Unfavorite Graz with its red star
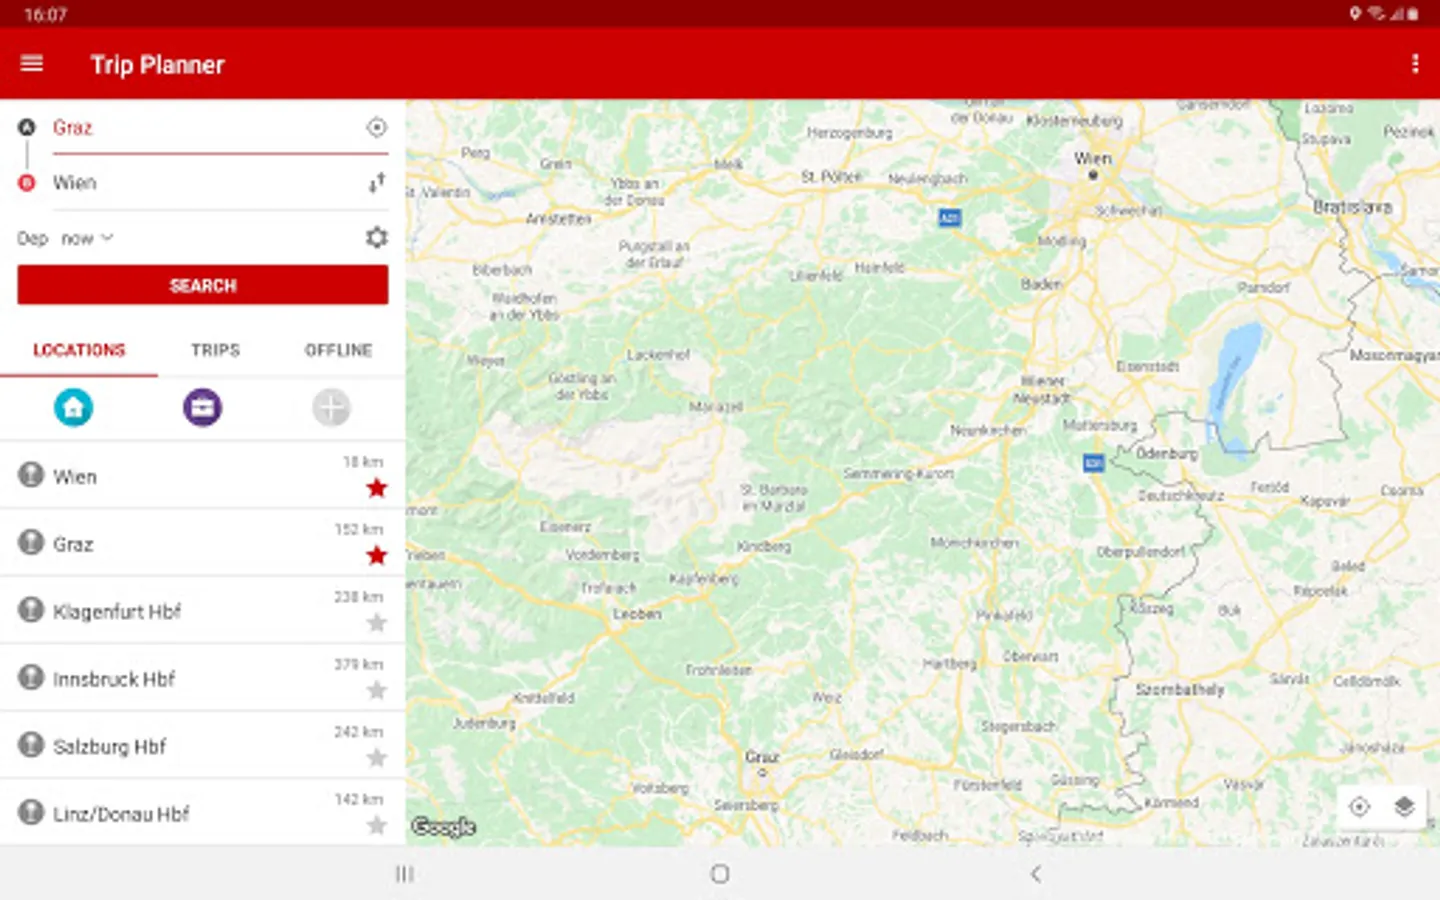 [376, 555]
